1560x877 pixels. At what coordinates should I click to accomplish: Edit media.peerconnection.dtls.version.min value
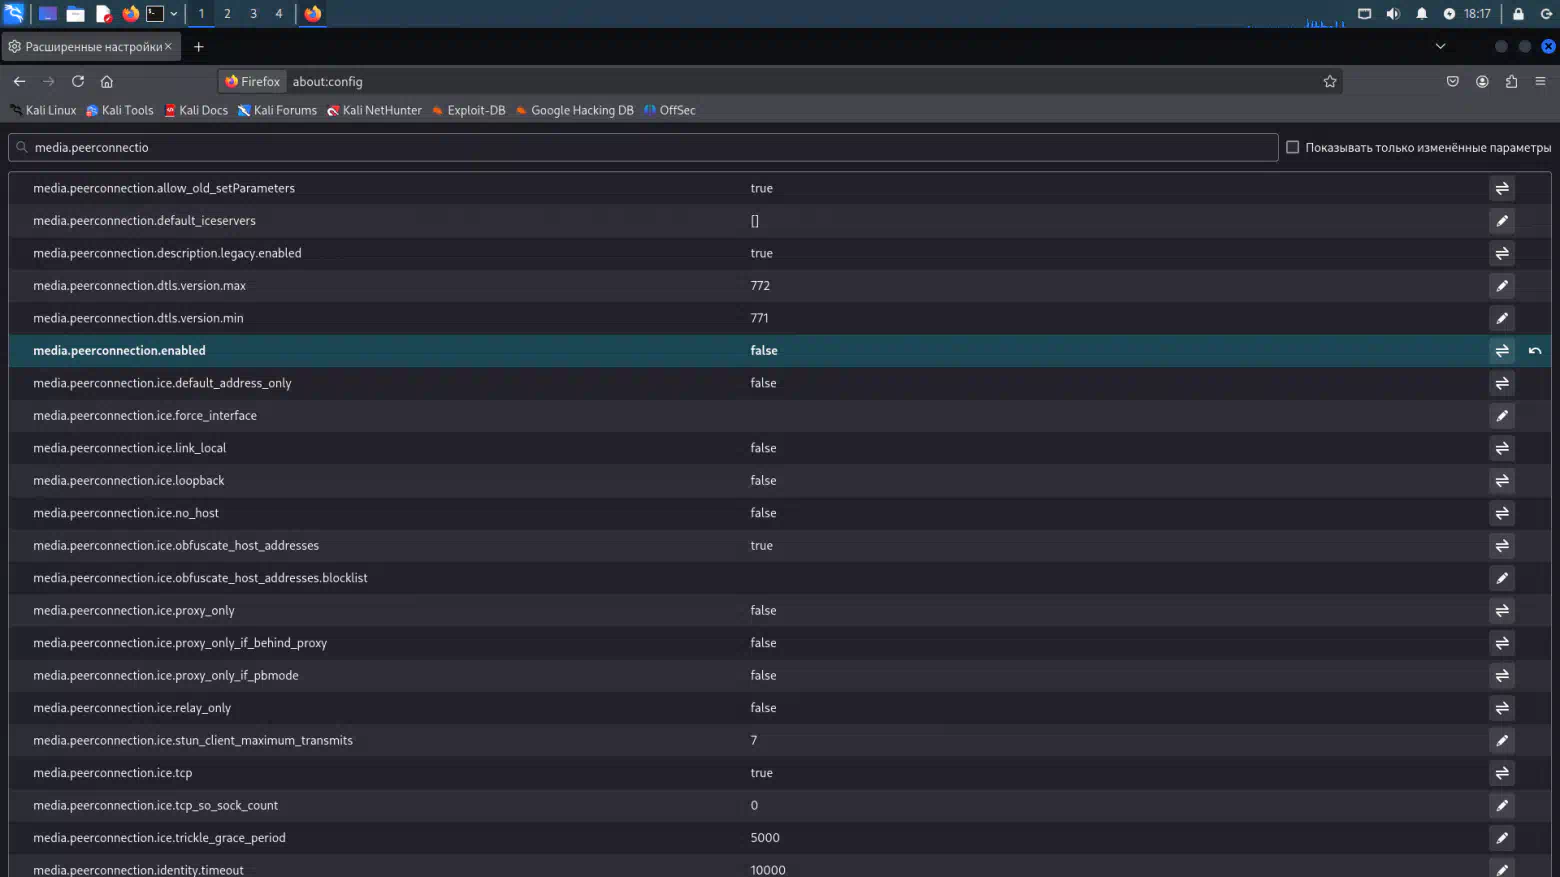[x=1501, y=318]
